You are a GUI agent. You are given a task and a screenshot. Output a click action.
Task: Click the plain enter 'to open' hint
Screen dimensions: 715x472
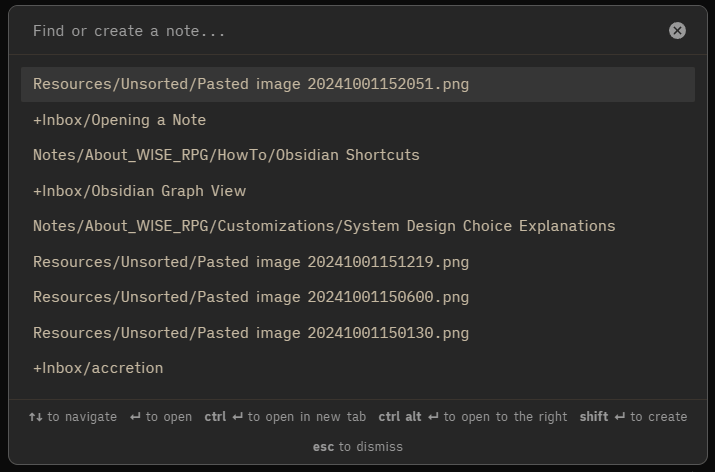(168, 417)
